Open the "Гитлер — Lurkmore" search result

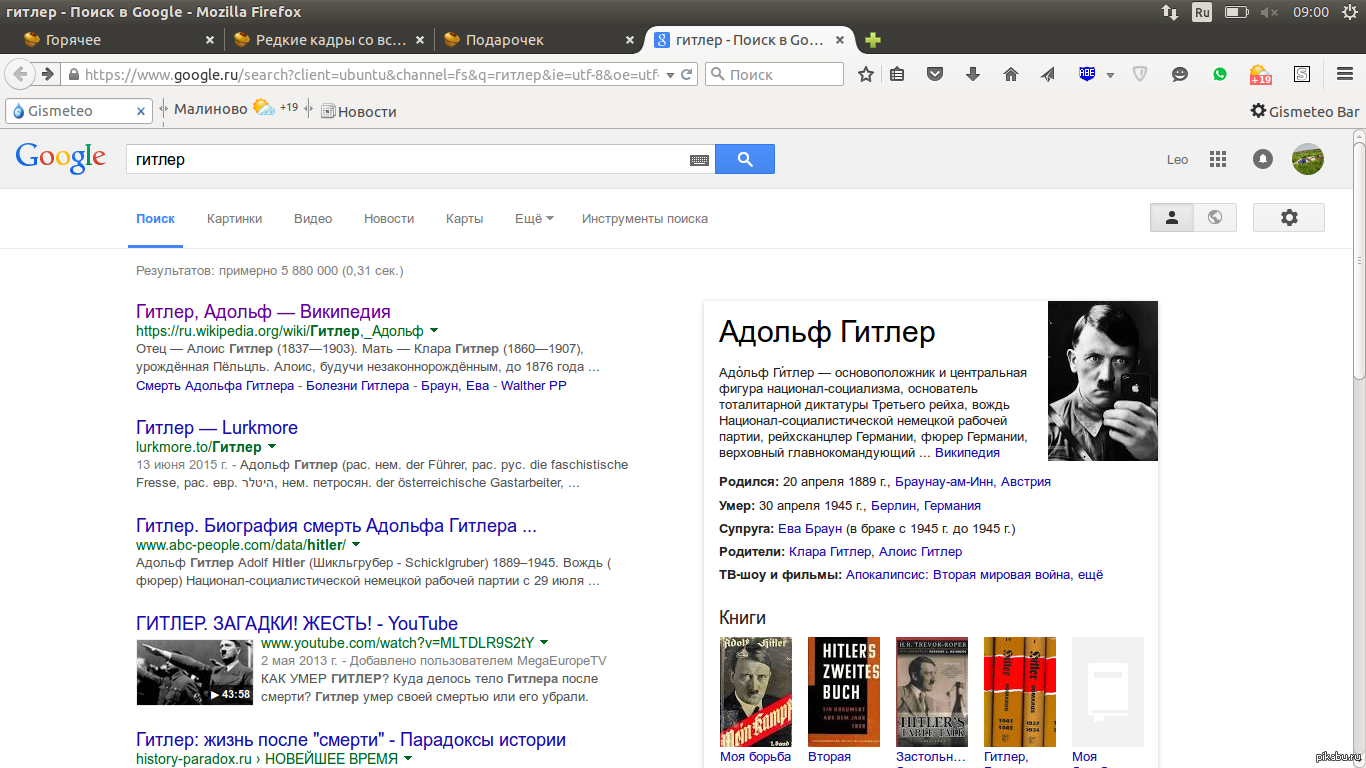217,428
